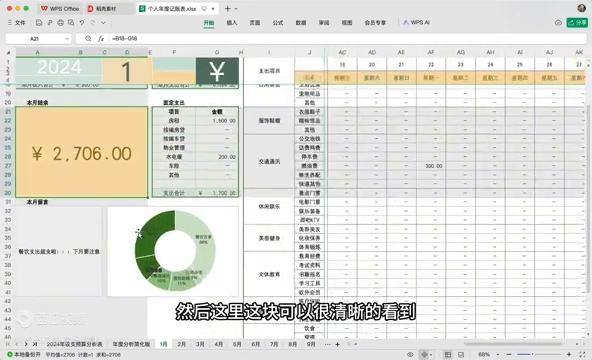Show more sheets via ellipsis button
The height and width of the screenshot is (360, 592).
pyautogui.click(x=327, y=344)
